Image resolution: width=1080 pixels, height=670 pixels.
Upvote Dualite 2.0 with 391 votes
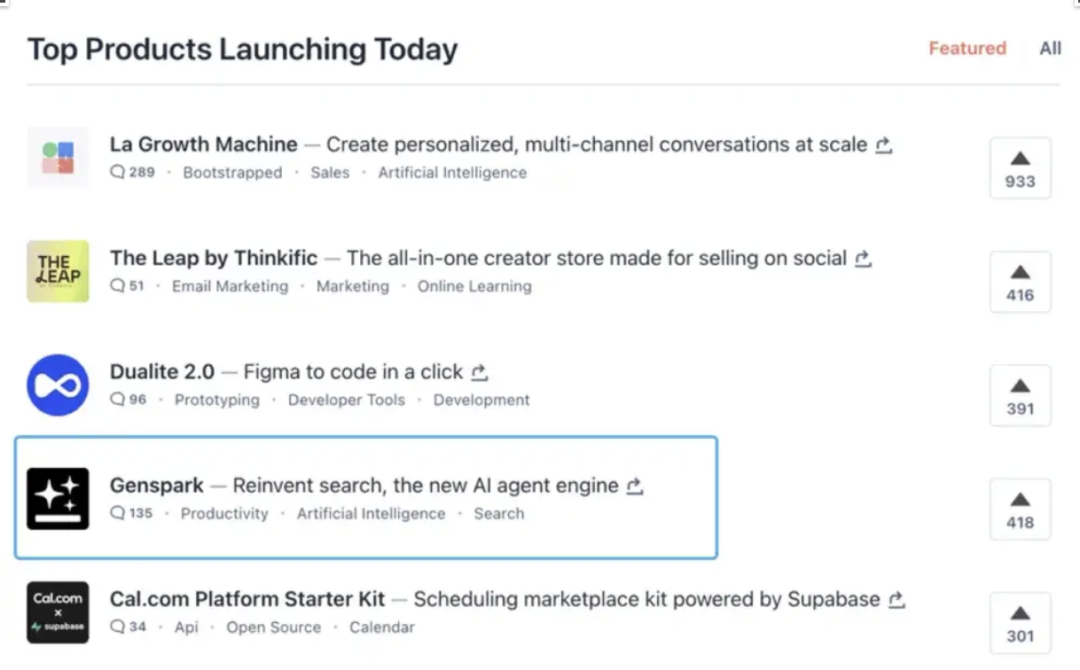click(1020, 395)
